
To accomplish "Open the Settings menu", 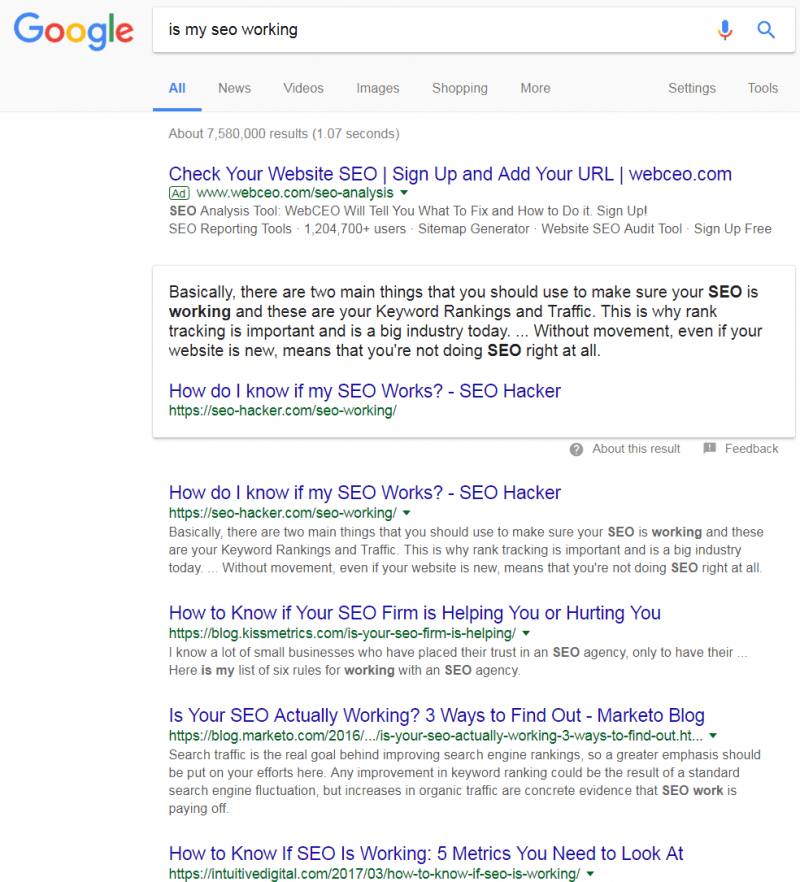I will (x=691, y=88).
